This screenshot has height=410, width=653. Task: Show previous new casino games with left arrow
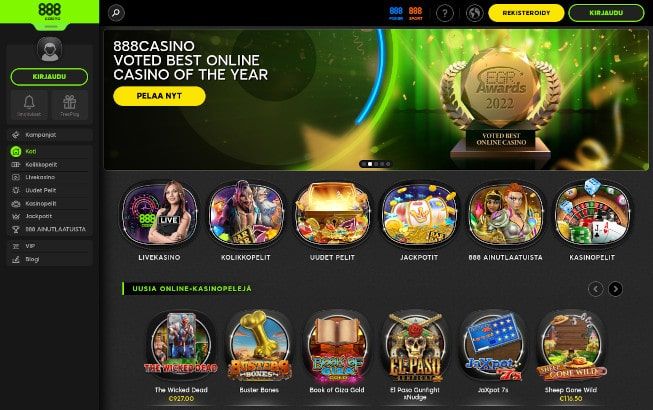596,288
